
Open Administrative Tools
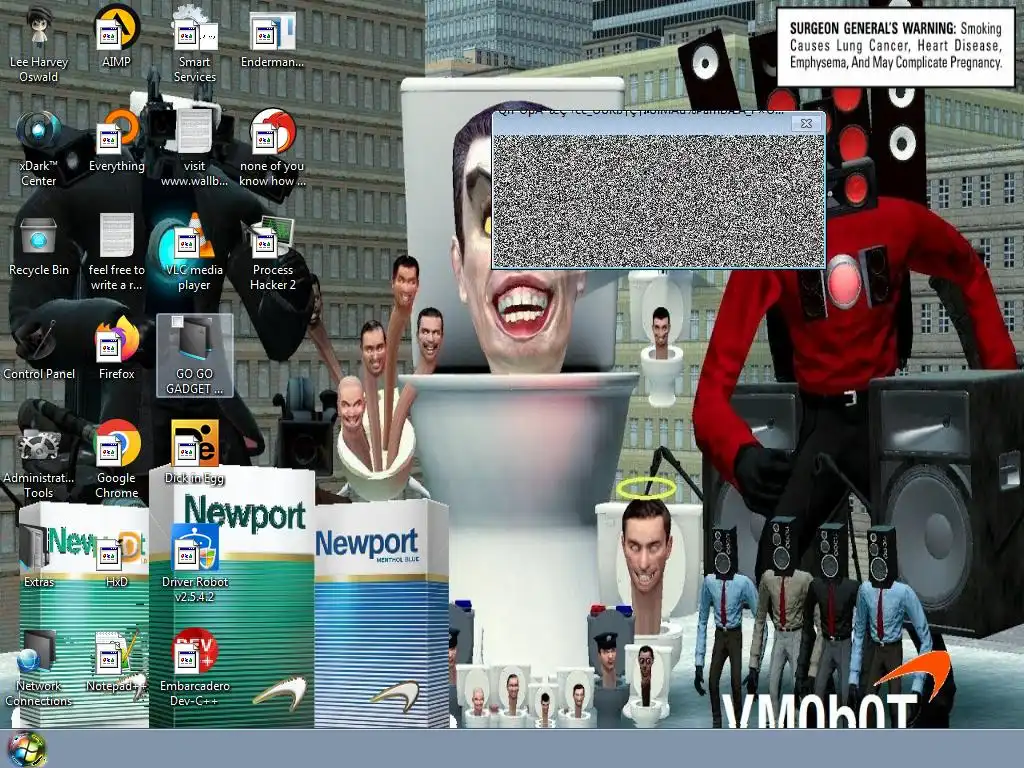pyautogui.click(x=39, y=461)
